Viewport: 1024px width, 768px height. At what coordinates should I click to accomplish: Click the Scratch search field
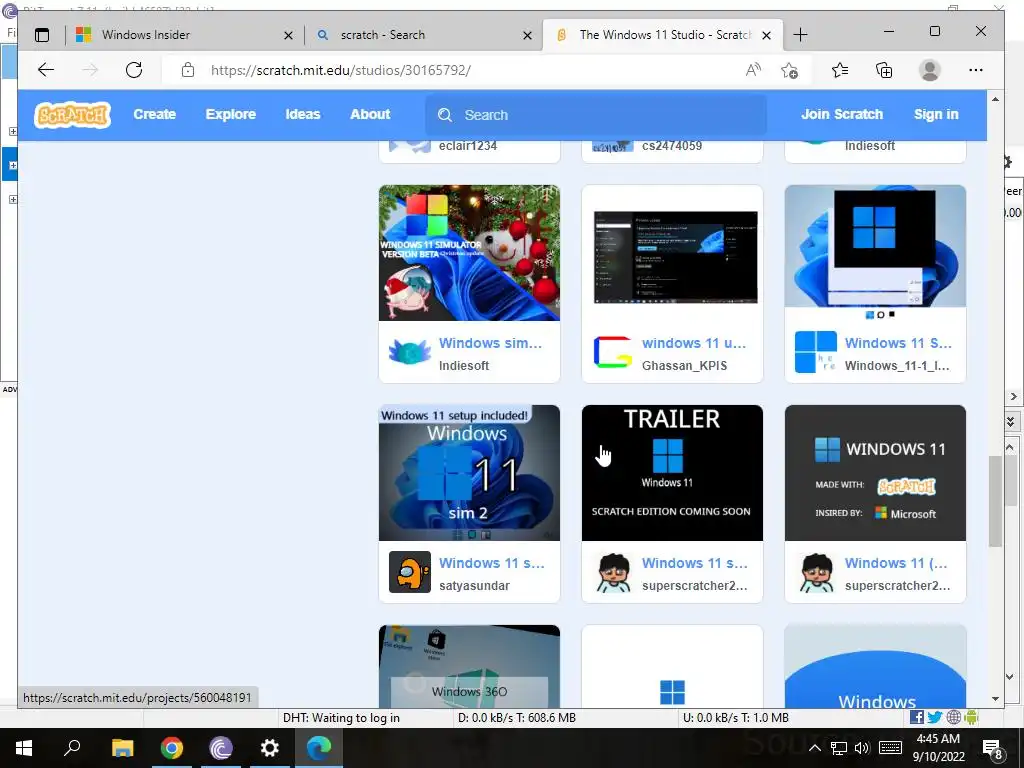[x=596, y=115]
